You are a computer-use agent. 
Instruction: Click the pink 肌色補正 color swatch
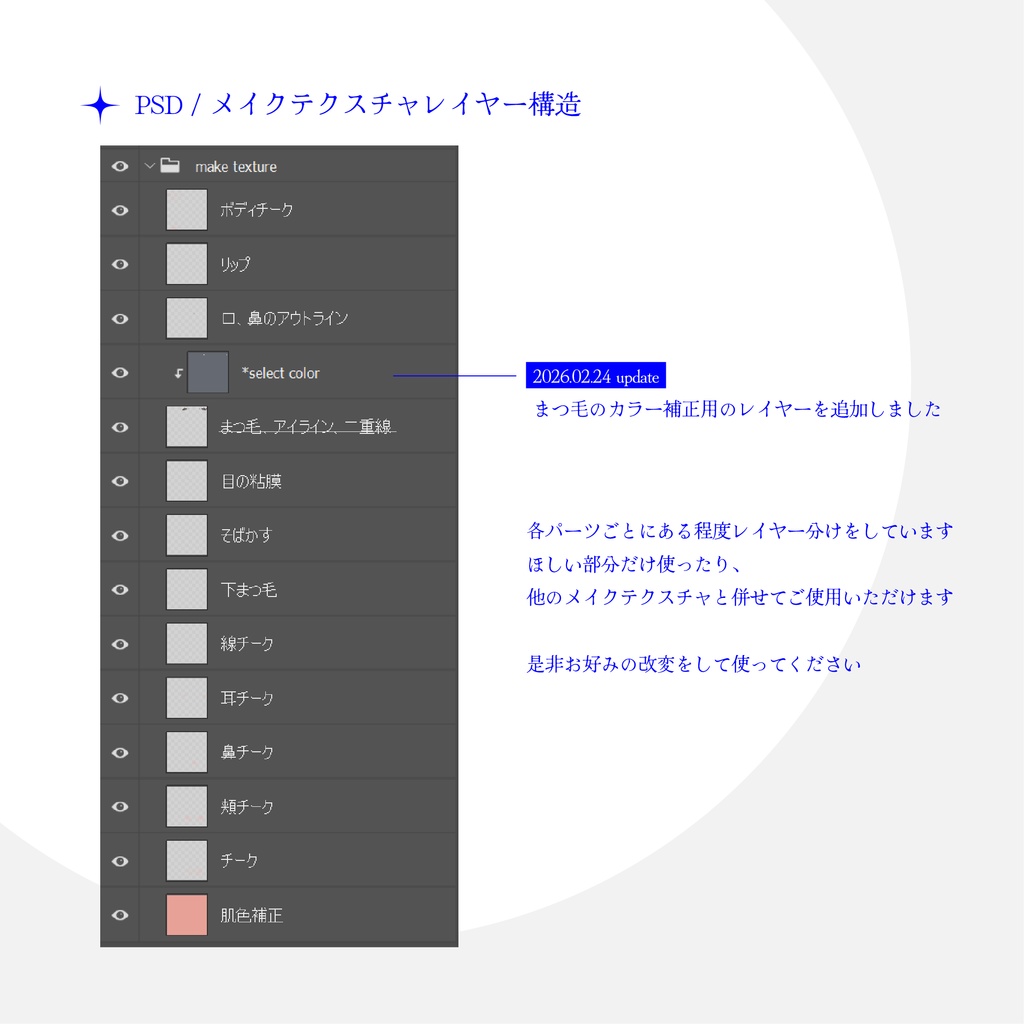(x=187, y=914)
